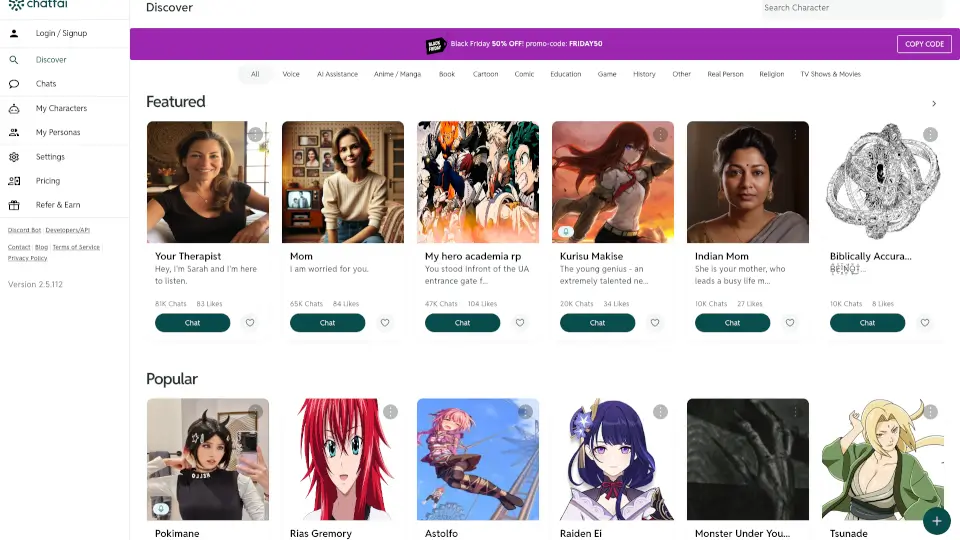Click the Discover search icon in sidebar
Screen dimensions: 960x540
tap(14, 60)
